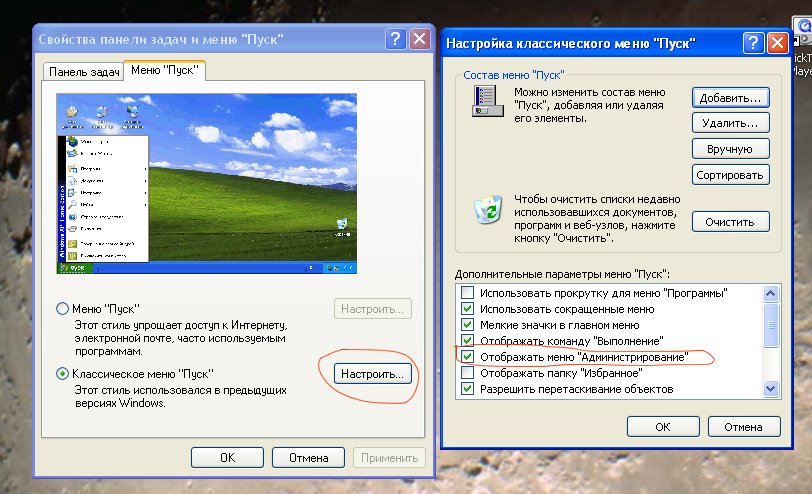Toggle Отображать меню "Администрирование" checkbox
Viewport: 812px width, 494px height.
pos(467,357)
